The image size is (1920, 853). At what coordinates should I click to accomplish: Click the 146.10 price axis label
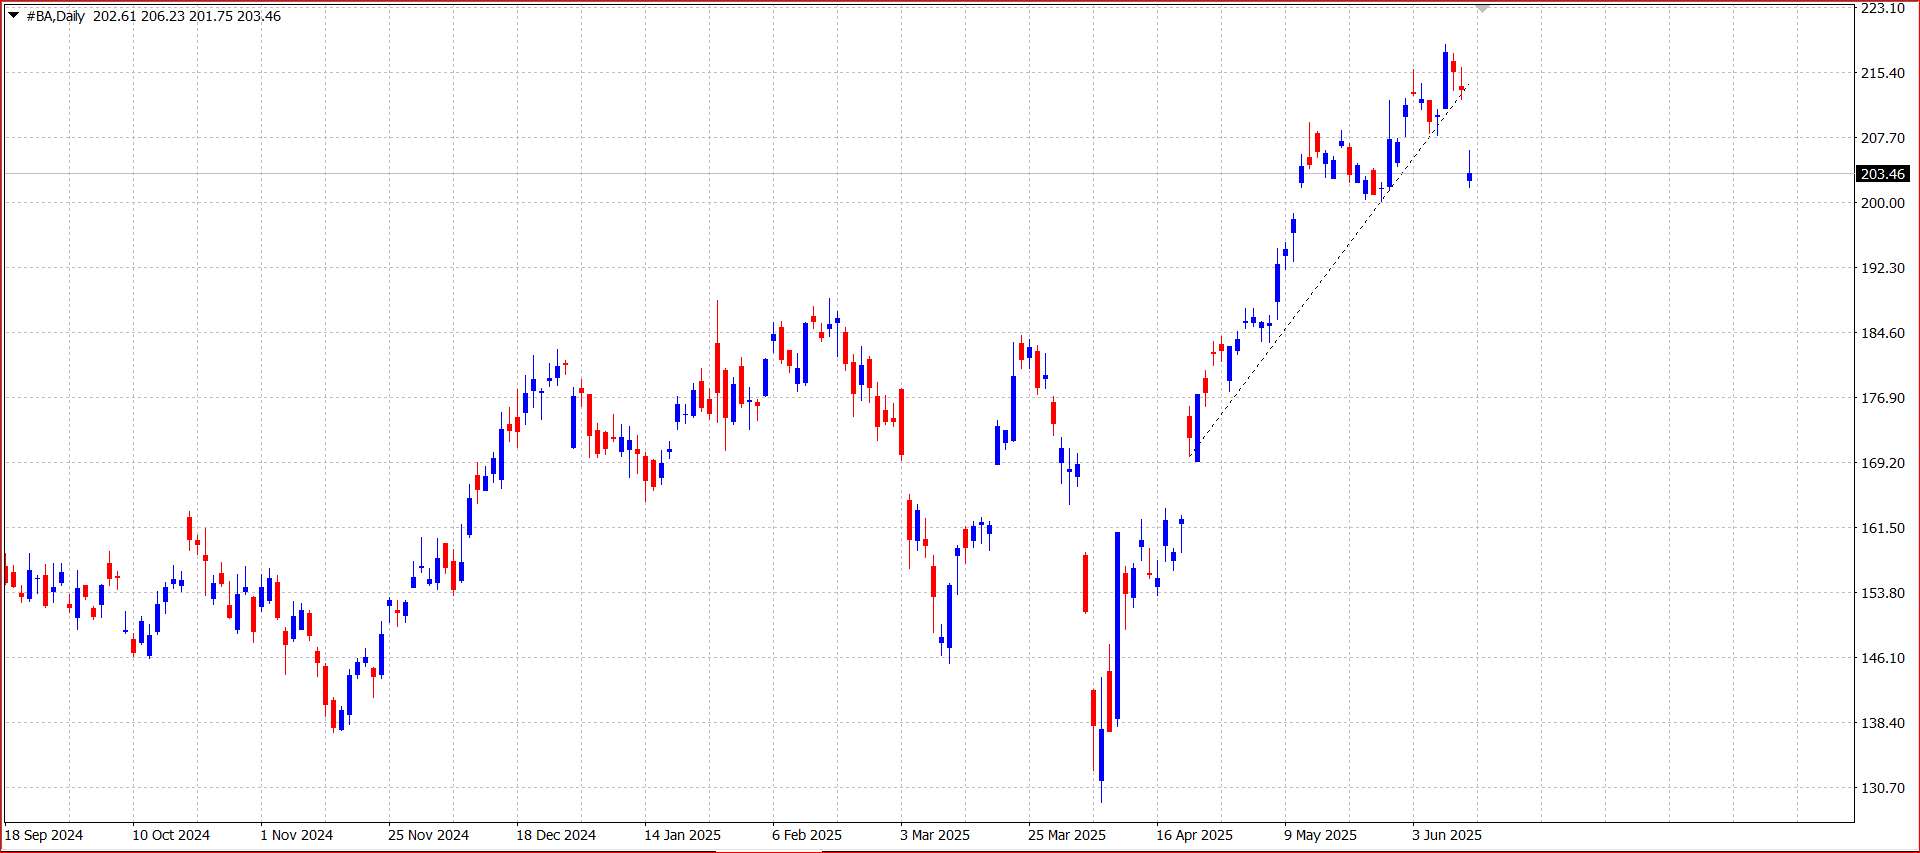point(1882,658)
